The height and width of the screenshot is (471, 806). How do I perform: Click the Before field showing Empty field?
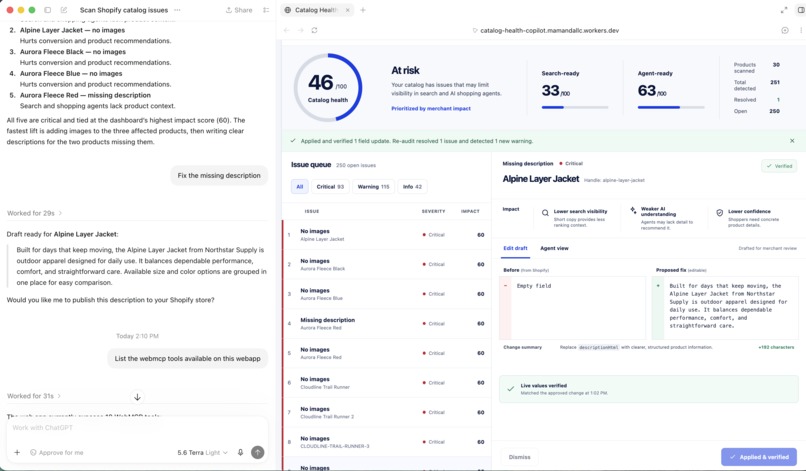tap(572, 308)
